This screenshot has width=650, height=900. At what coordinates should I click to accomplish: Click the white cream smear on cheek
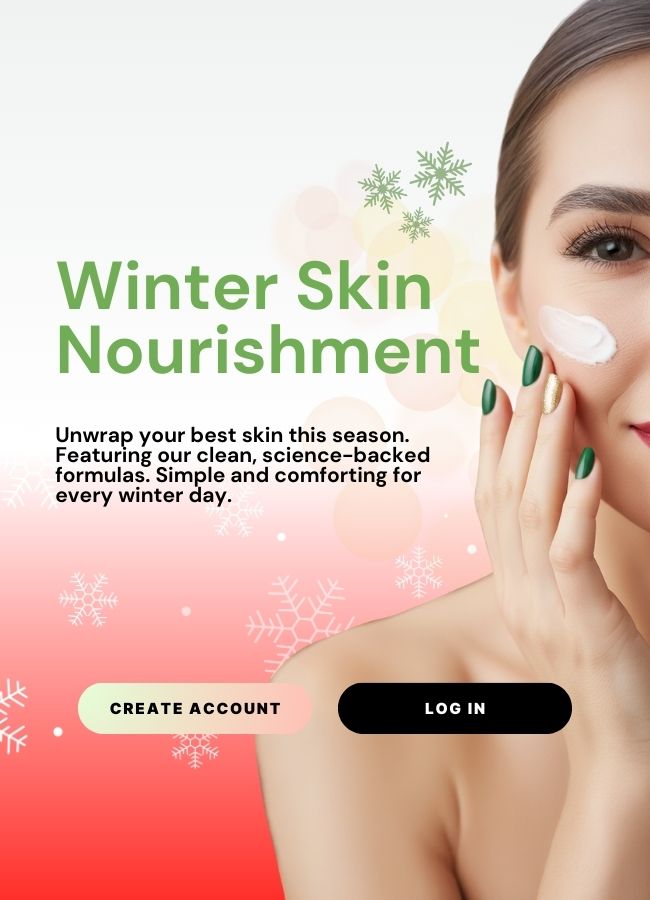577,335
